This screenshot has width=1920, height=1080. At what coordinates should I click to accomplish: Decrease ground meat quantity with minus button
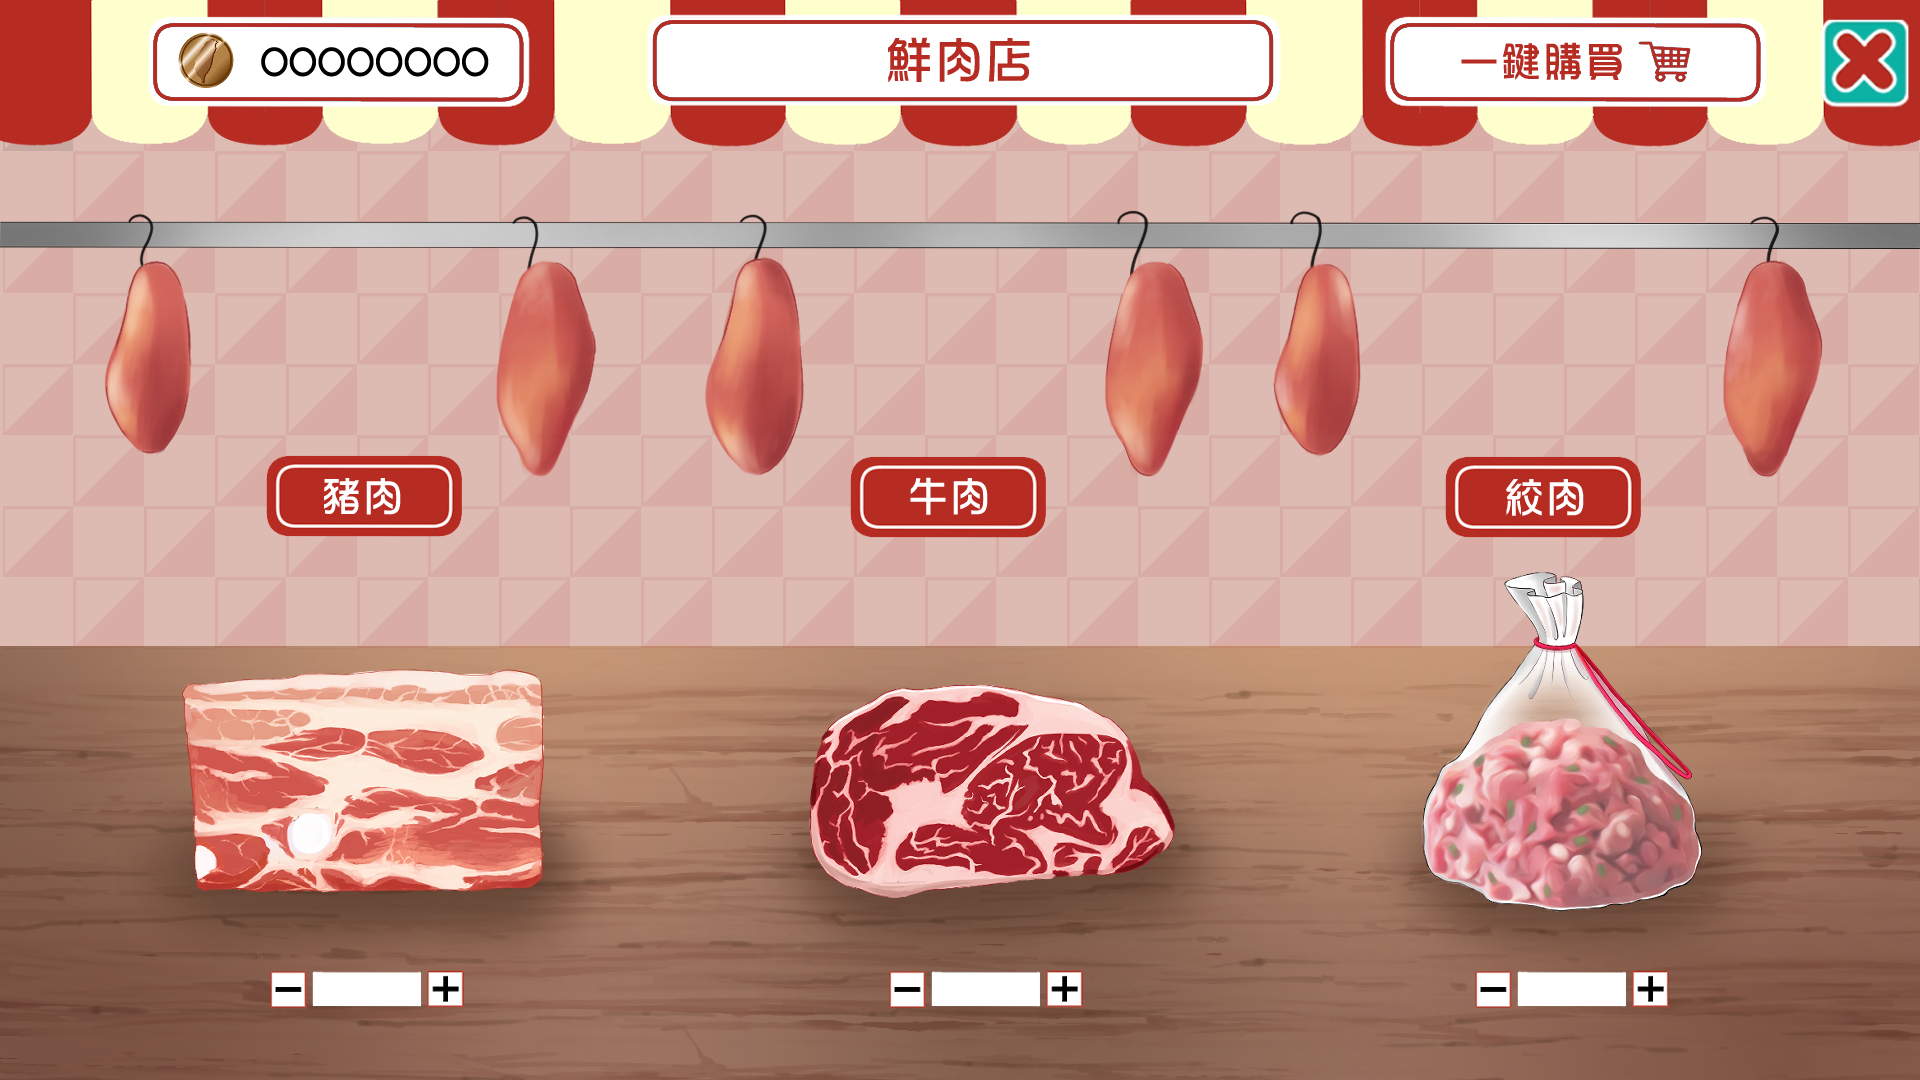(x=1493, y=989)
